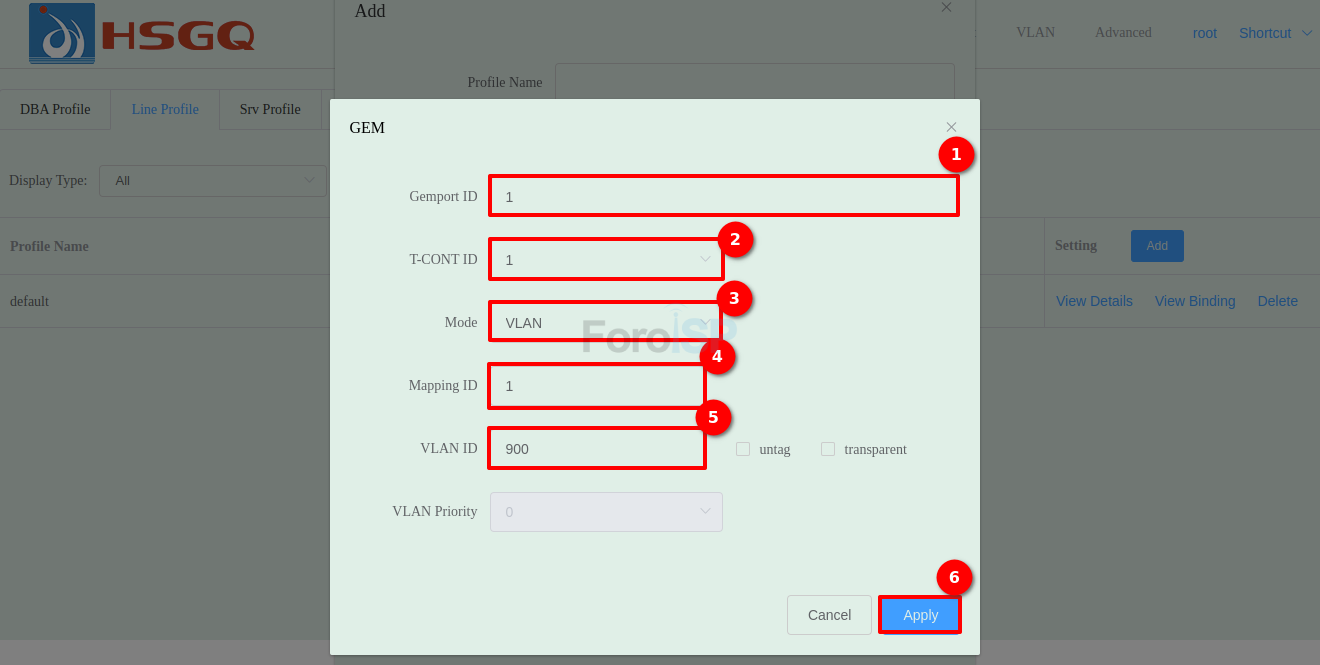This screenshot has width=1320, height=665.
Task: Enable the untag checkbox
Action: pyautogui.click(x=743, y=449)
